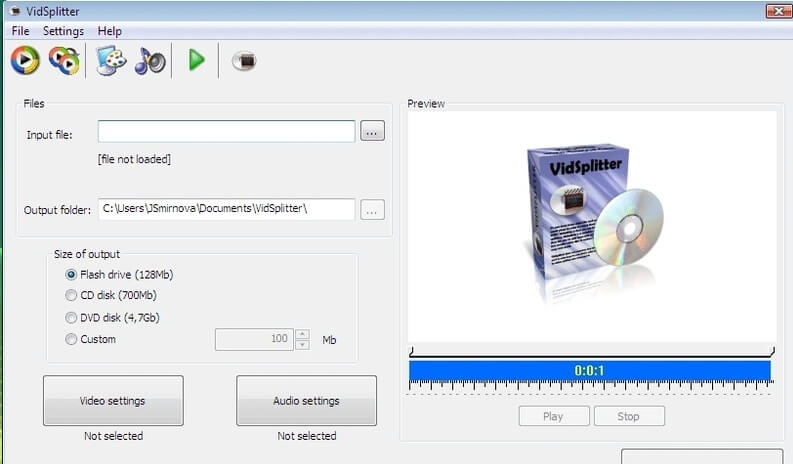Click 'Not selected' text under Audio settings
The image size is (793, 464).
pyautogui.click(x=306, y=436)
